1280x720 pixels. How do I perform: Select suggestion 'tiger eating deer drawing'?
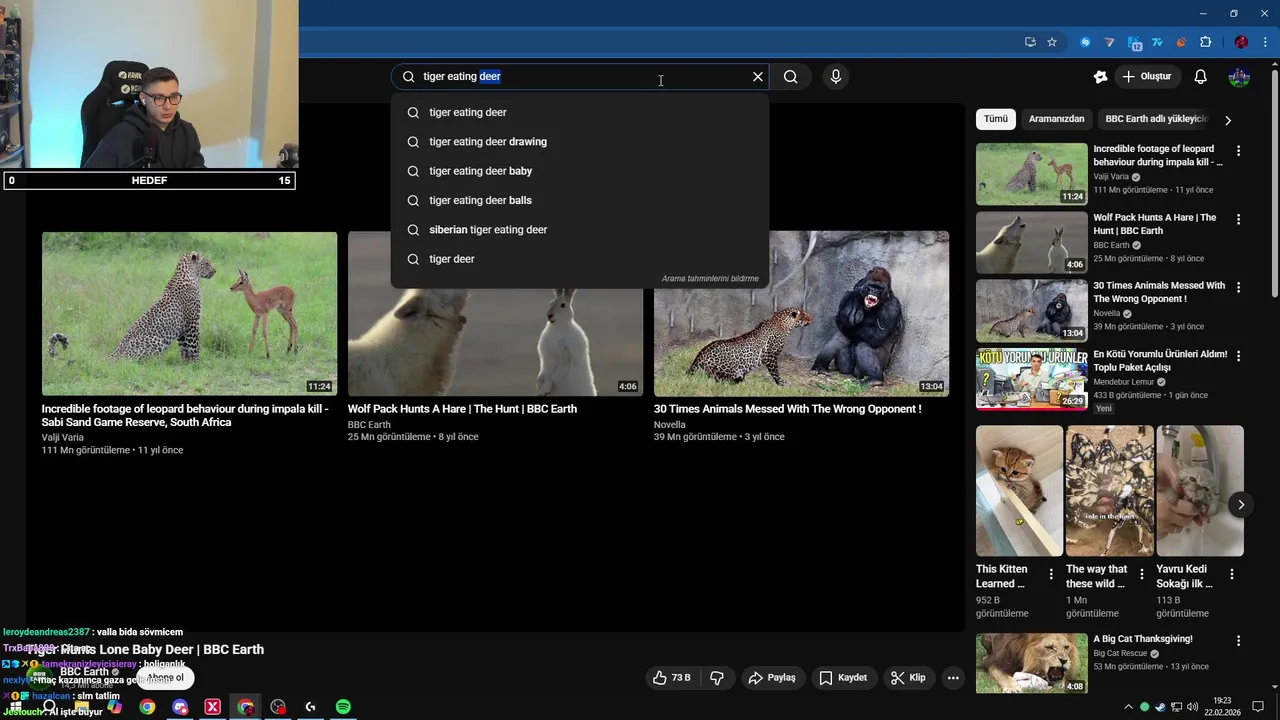tap(580, 142)
